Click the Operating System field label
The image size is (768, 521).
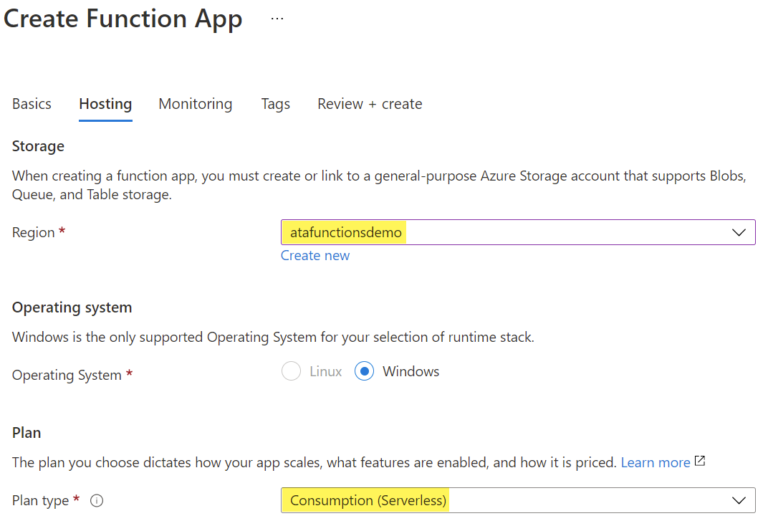(67, 375)
